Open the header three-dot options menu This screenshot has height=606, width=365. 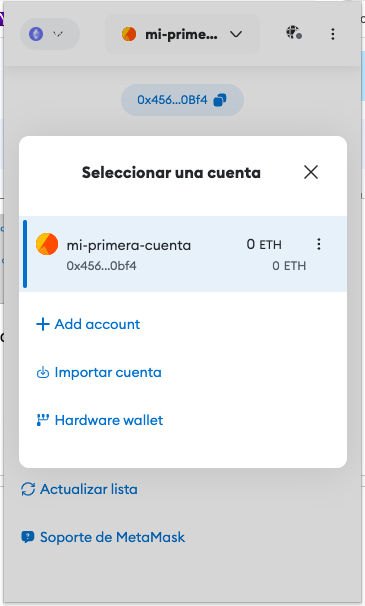coord(333,34)
